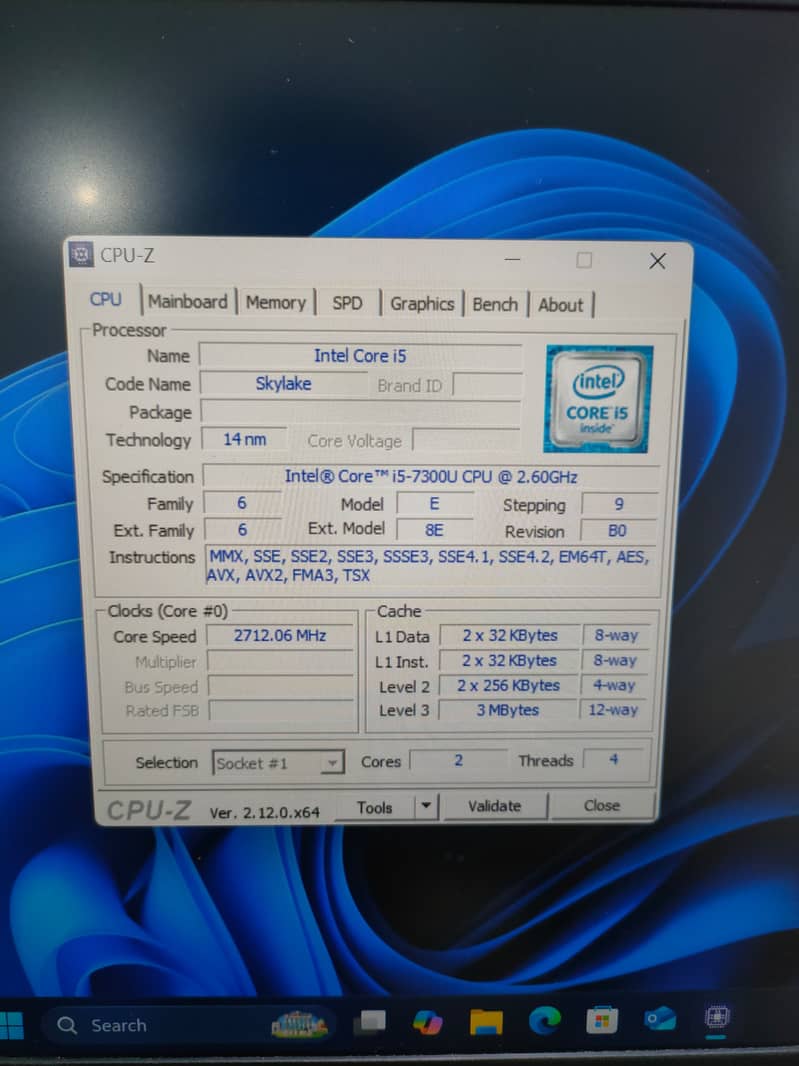Click the L1 Inst. 8-way value

click(615, 660)
